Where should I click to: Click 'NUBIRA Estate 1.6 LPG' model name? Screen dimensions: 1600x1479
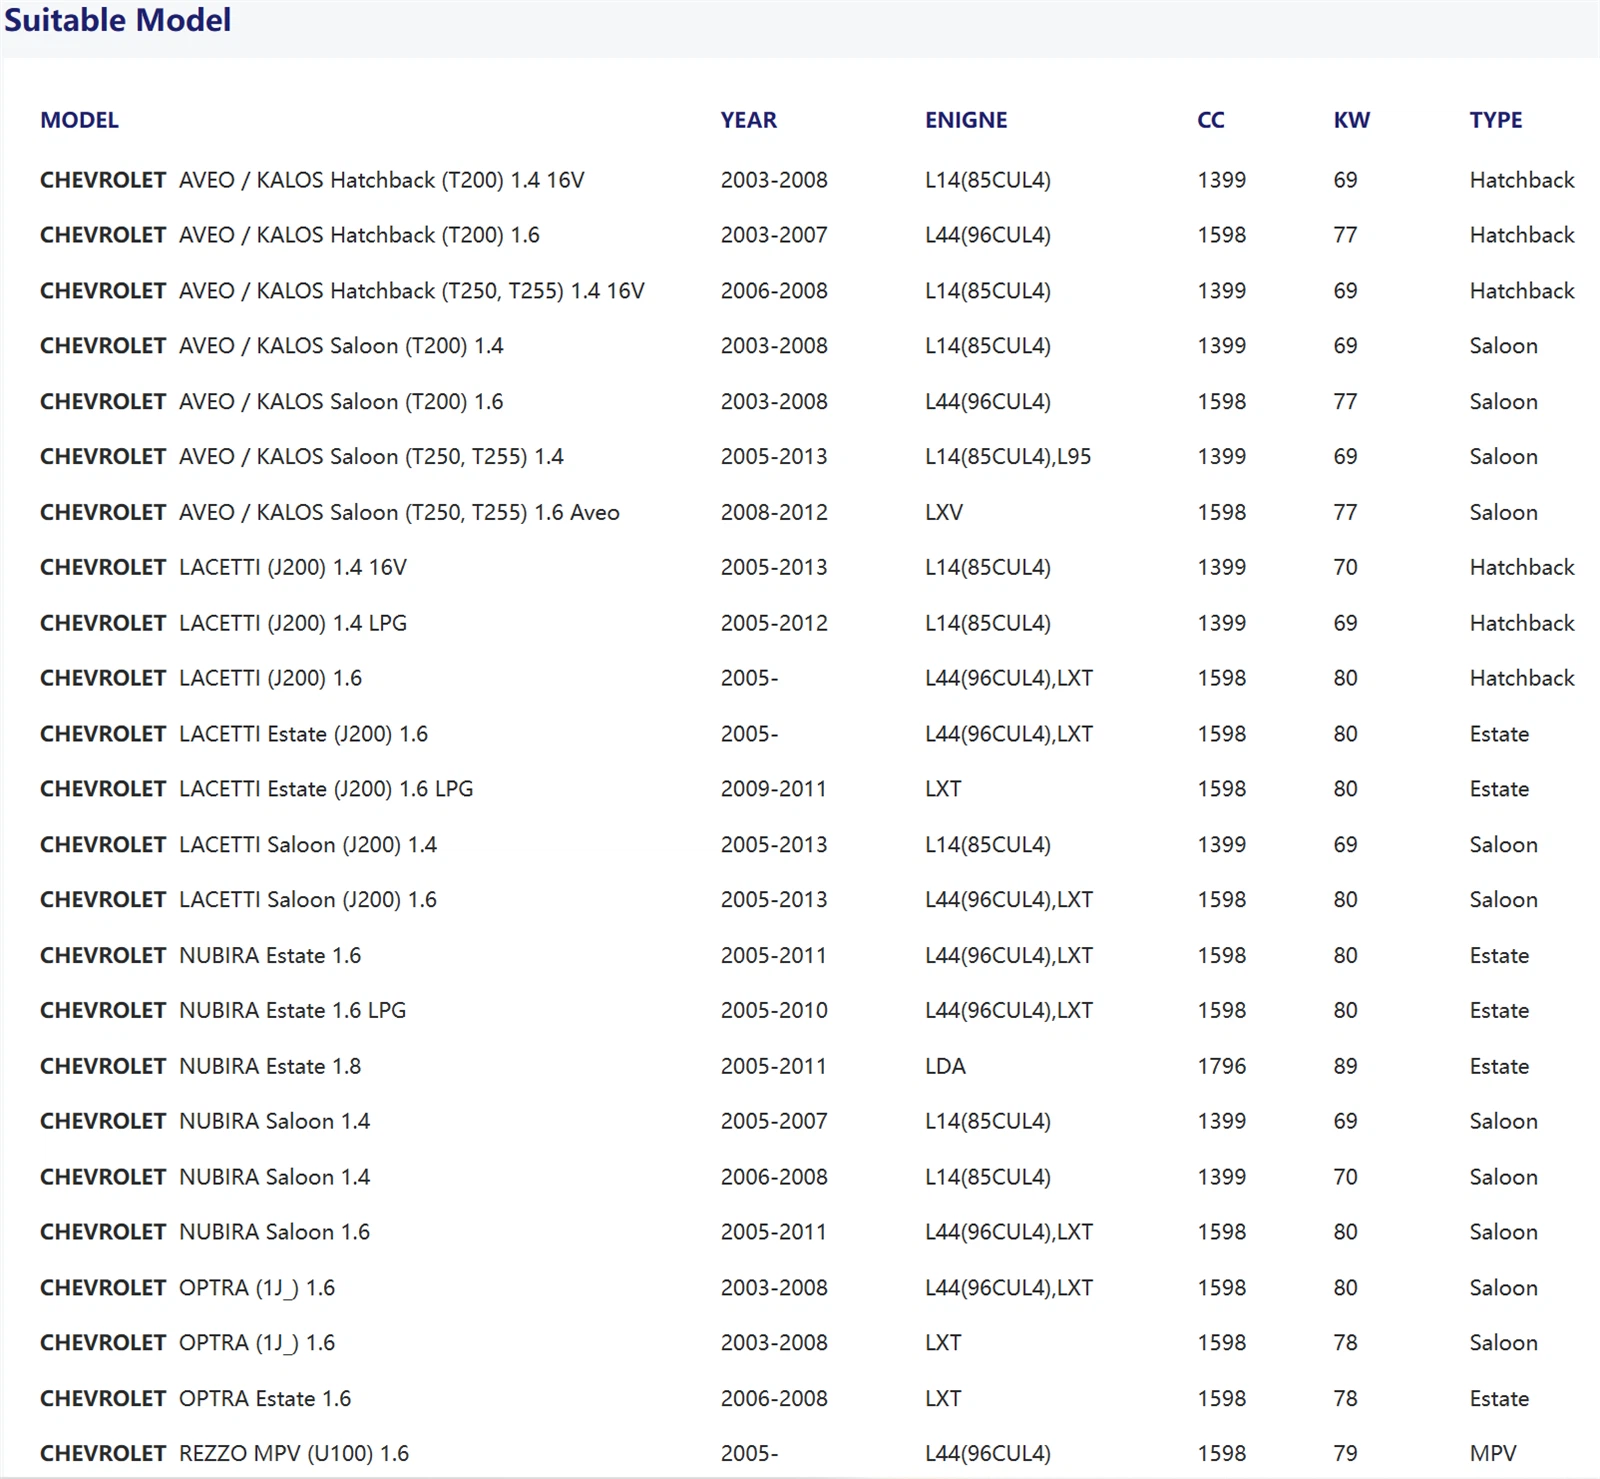(x=292, y=1011)
